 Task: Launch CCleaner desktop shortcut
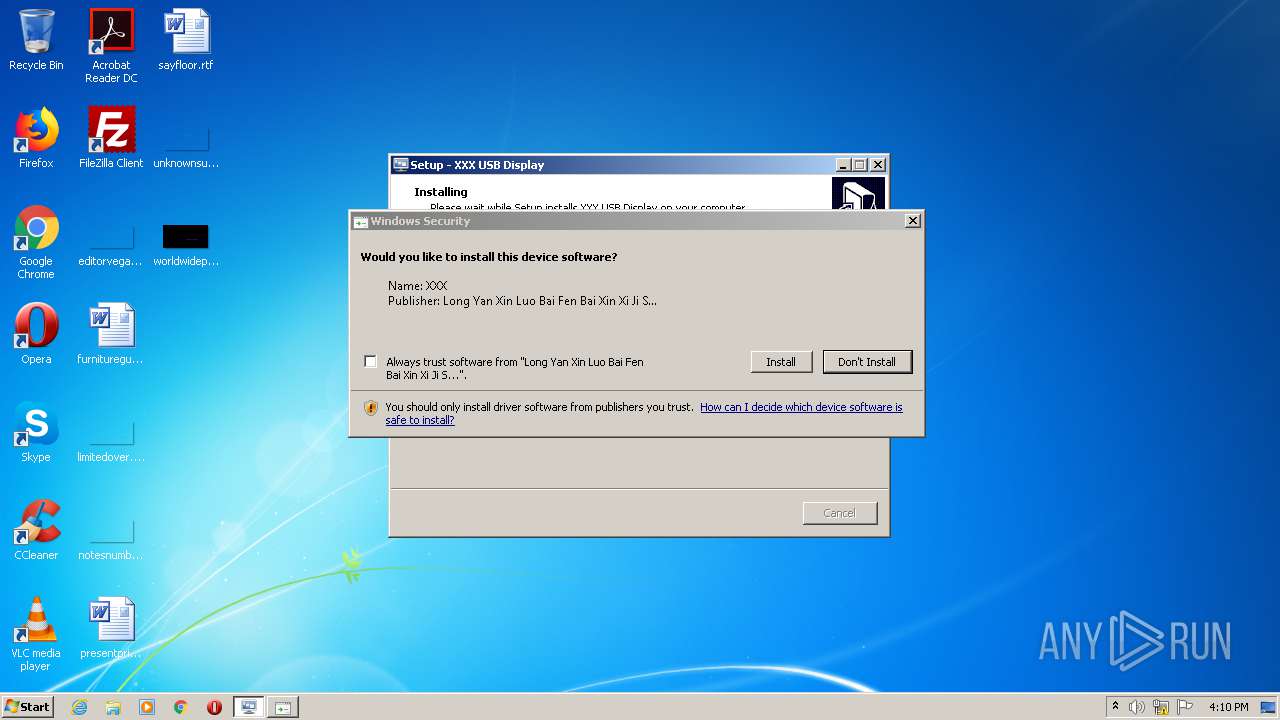(36, 530)
